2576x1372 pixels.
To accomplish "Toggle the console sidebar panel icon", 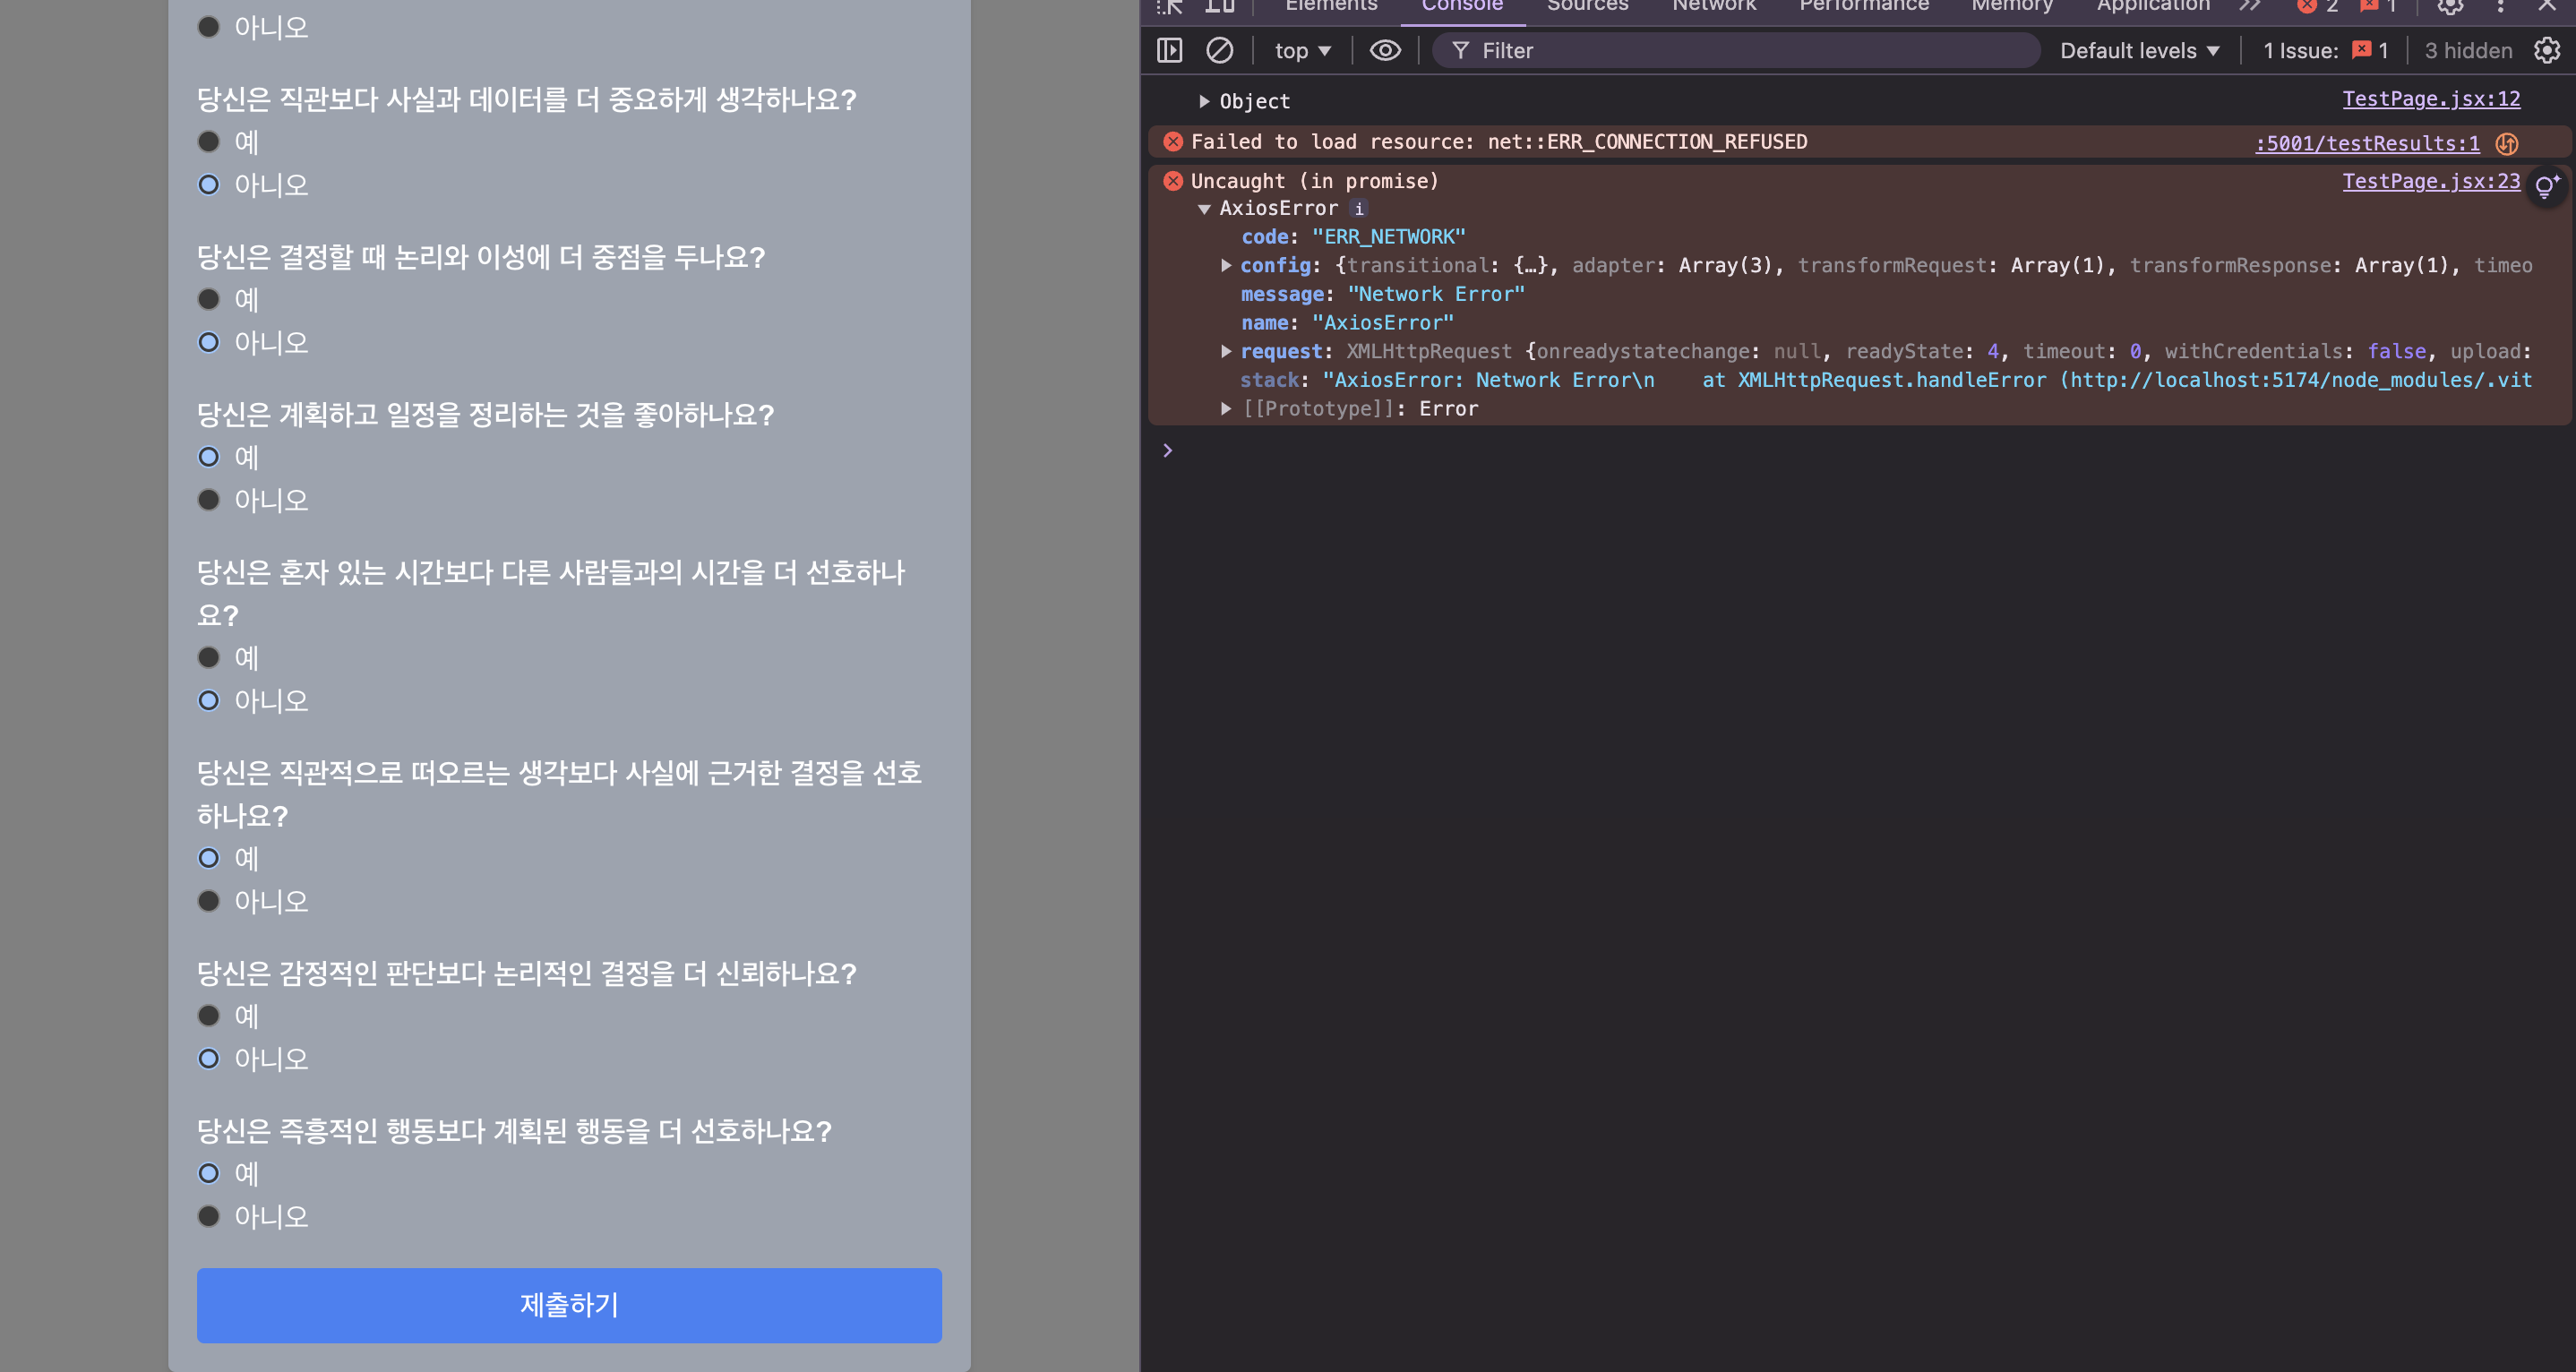I will pyautogui.click(x=1169, y=50).
